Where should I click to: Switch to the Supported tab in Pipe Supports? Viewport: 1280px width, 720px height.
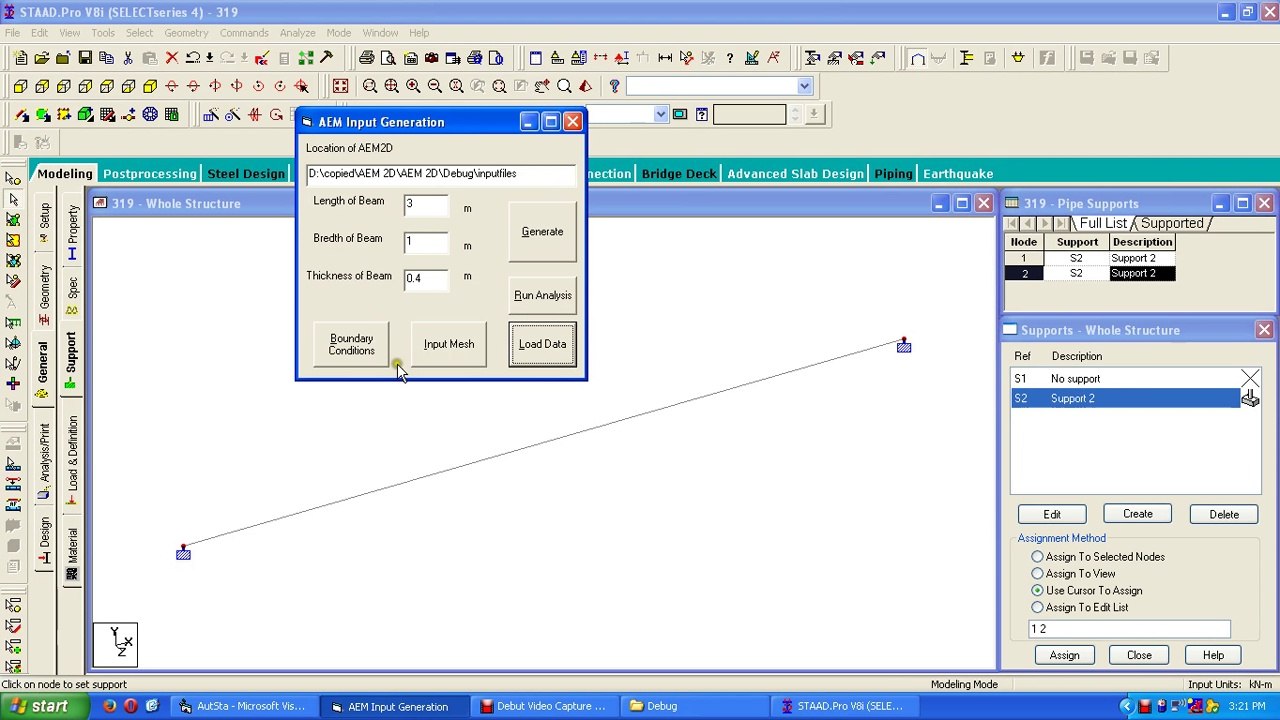1172,223
